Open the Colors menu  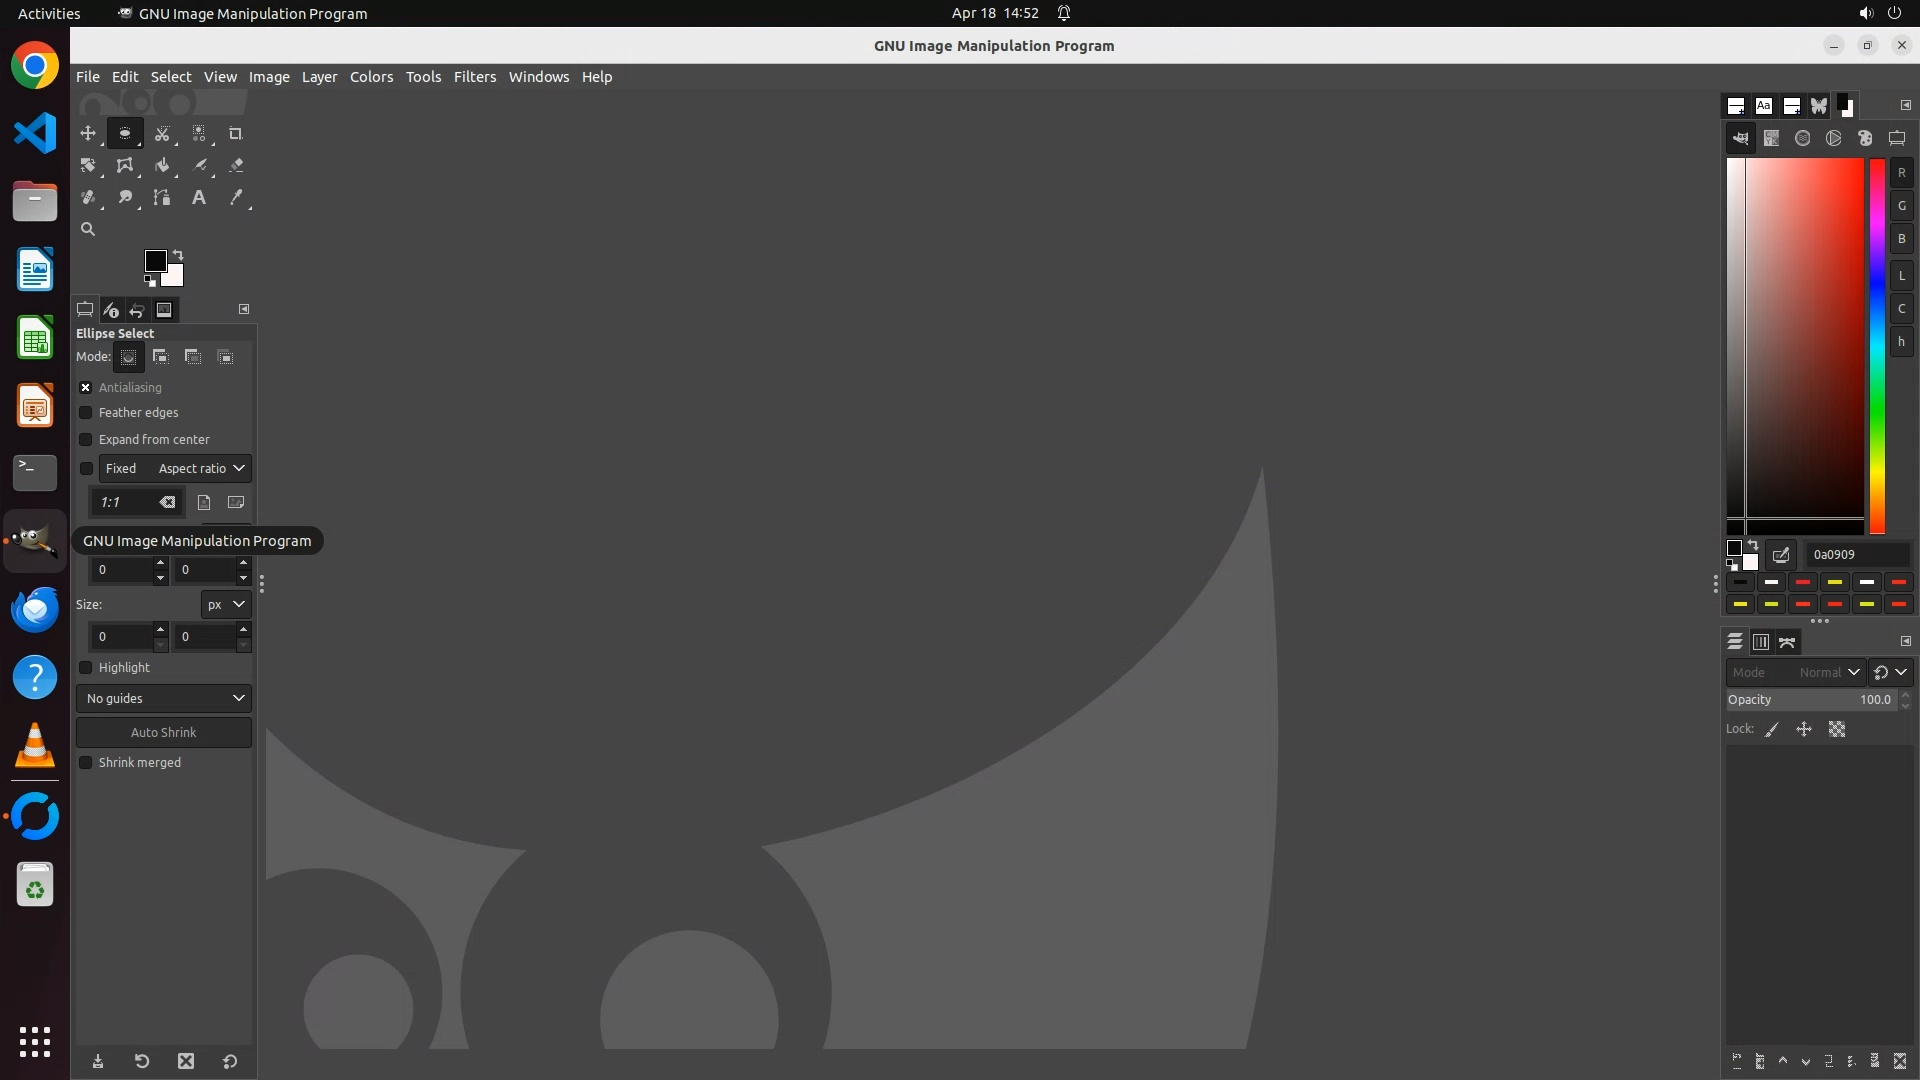click(x=371, y=77)
